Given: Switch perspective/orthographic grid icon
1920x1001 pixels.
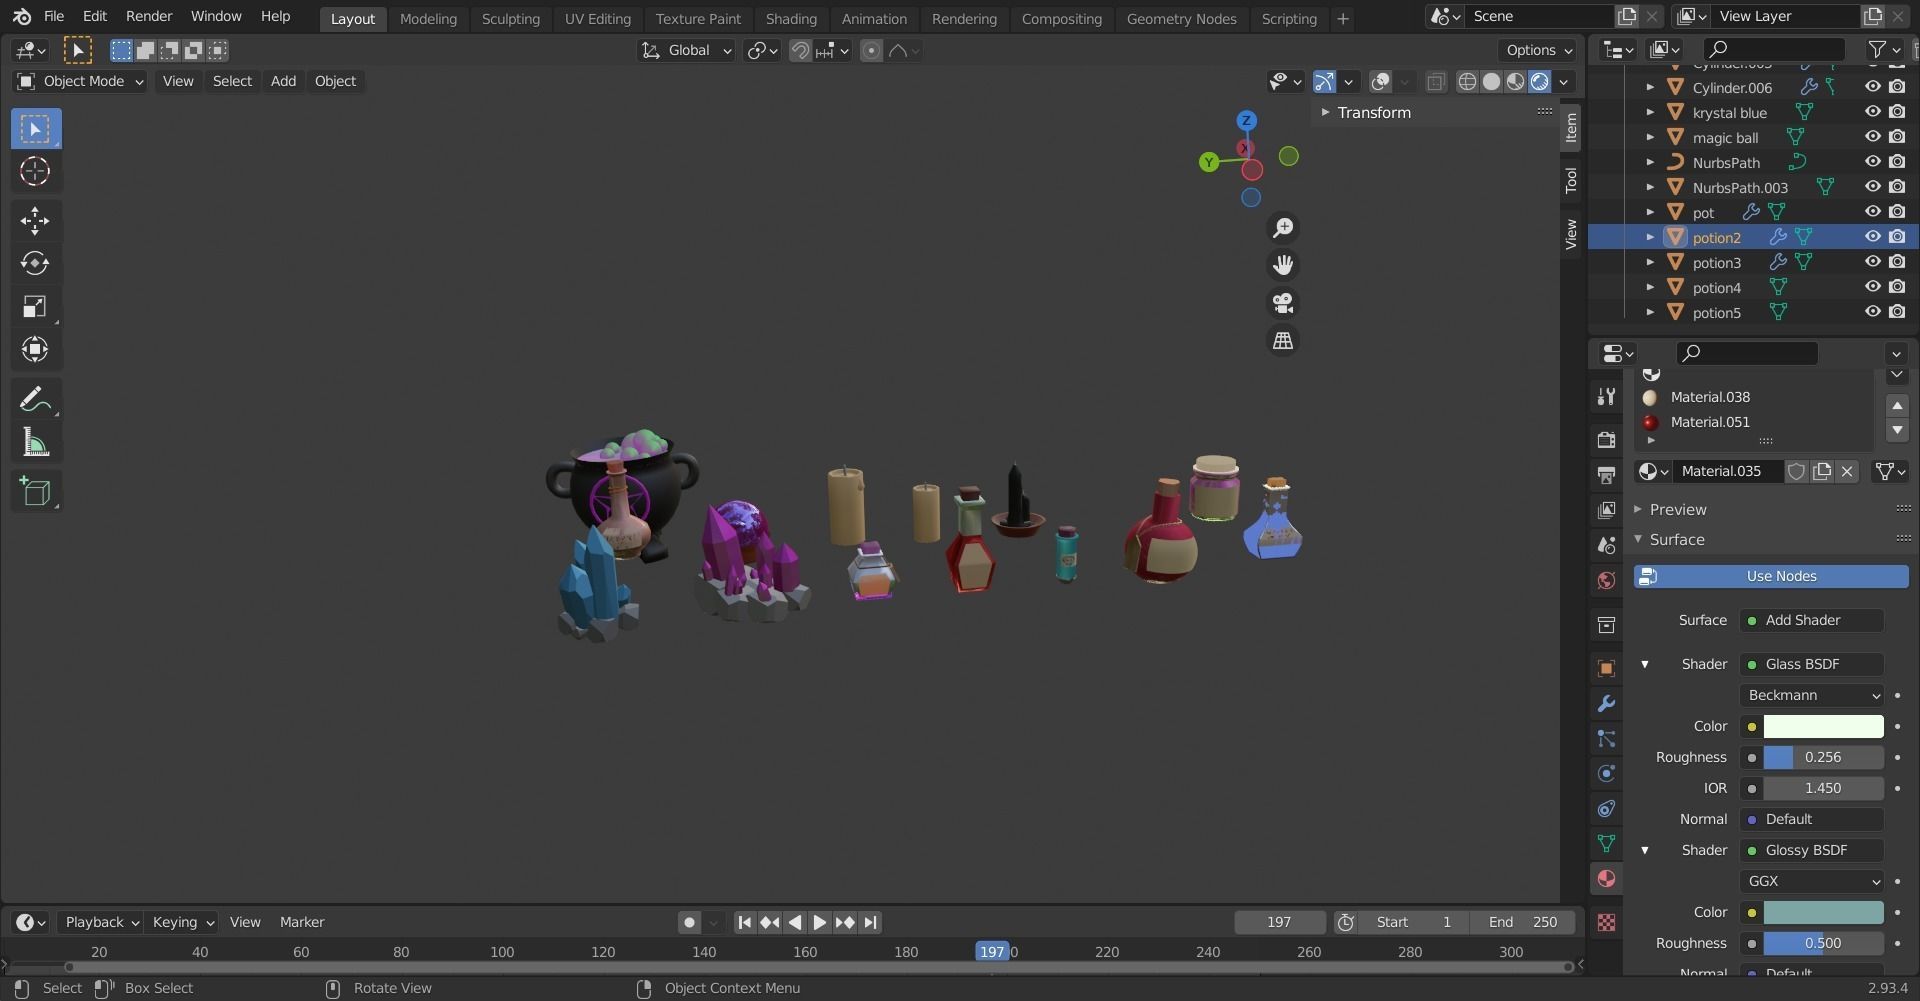Looking at the screenshot, I should coord(1283,341).
